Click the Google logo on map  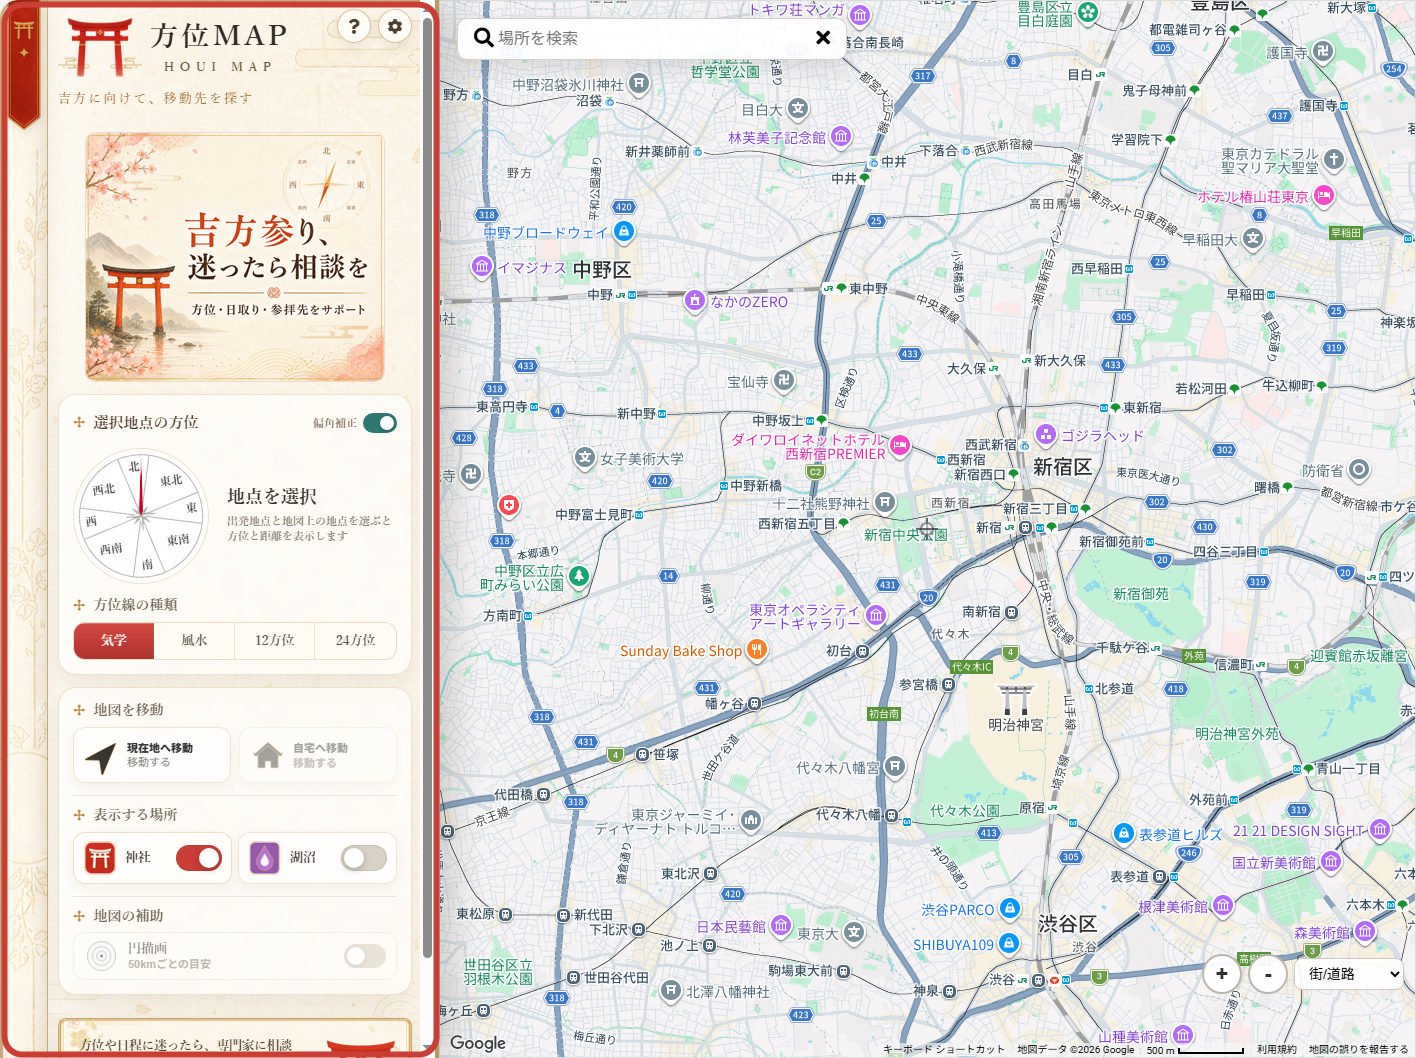478,1043
